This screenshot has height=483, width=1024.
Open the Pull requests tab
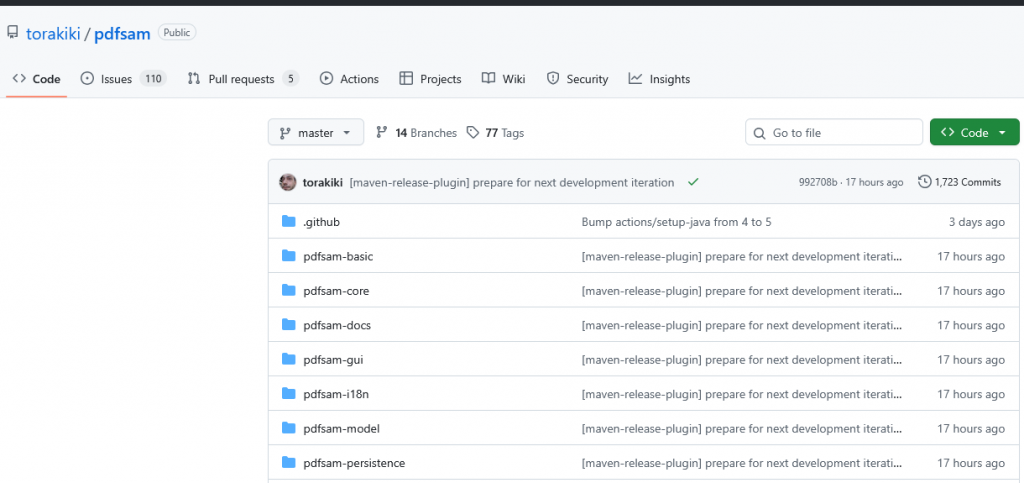[242, 79]
